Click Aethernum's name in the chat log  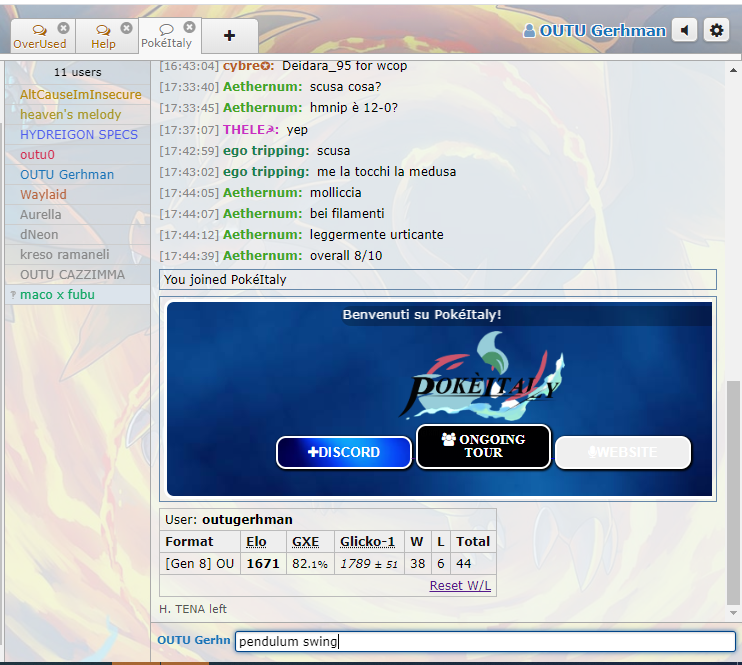coord(262,87)
